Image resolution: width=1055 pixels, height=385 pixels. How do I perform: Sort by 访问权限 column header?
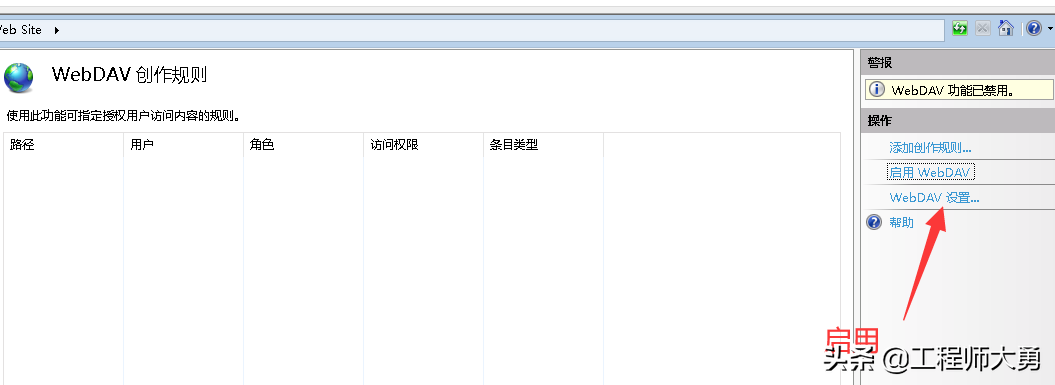coord(423,145)
